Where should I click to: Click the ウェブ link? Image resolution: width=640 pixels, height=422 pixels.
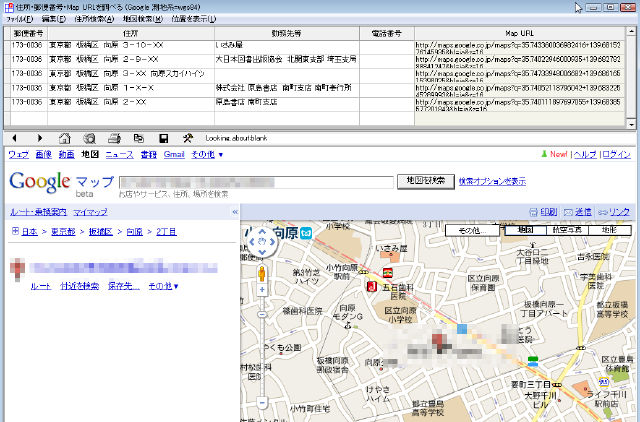click(x=19, y=155)
